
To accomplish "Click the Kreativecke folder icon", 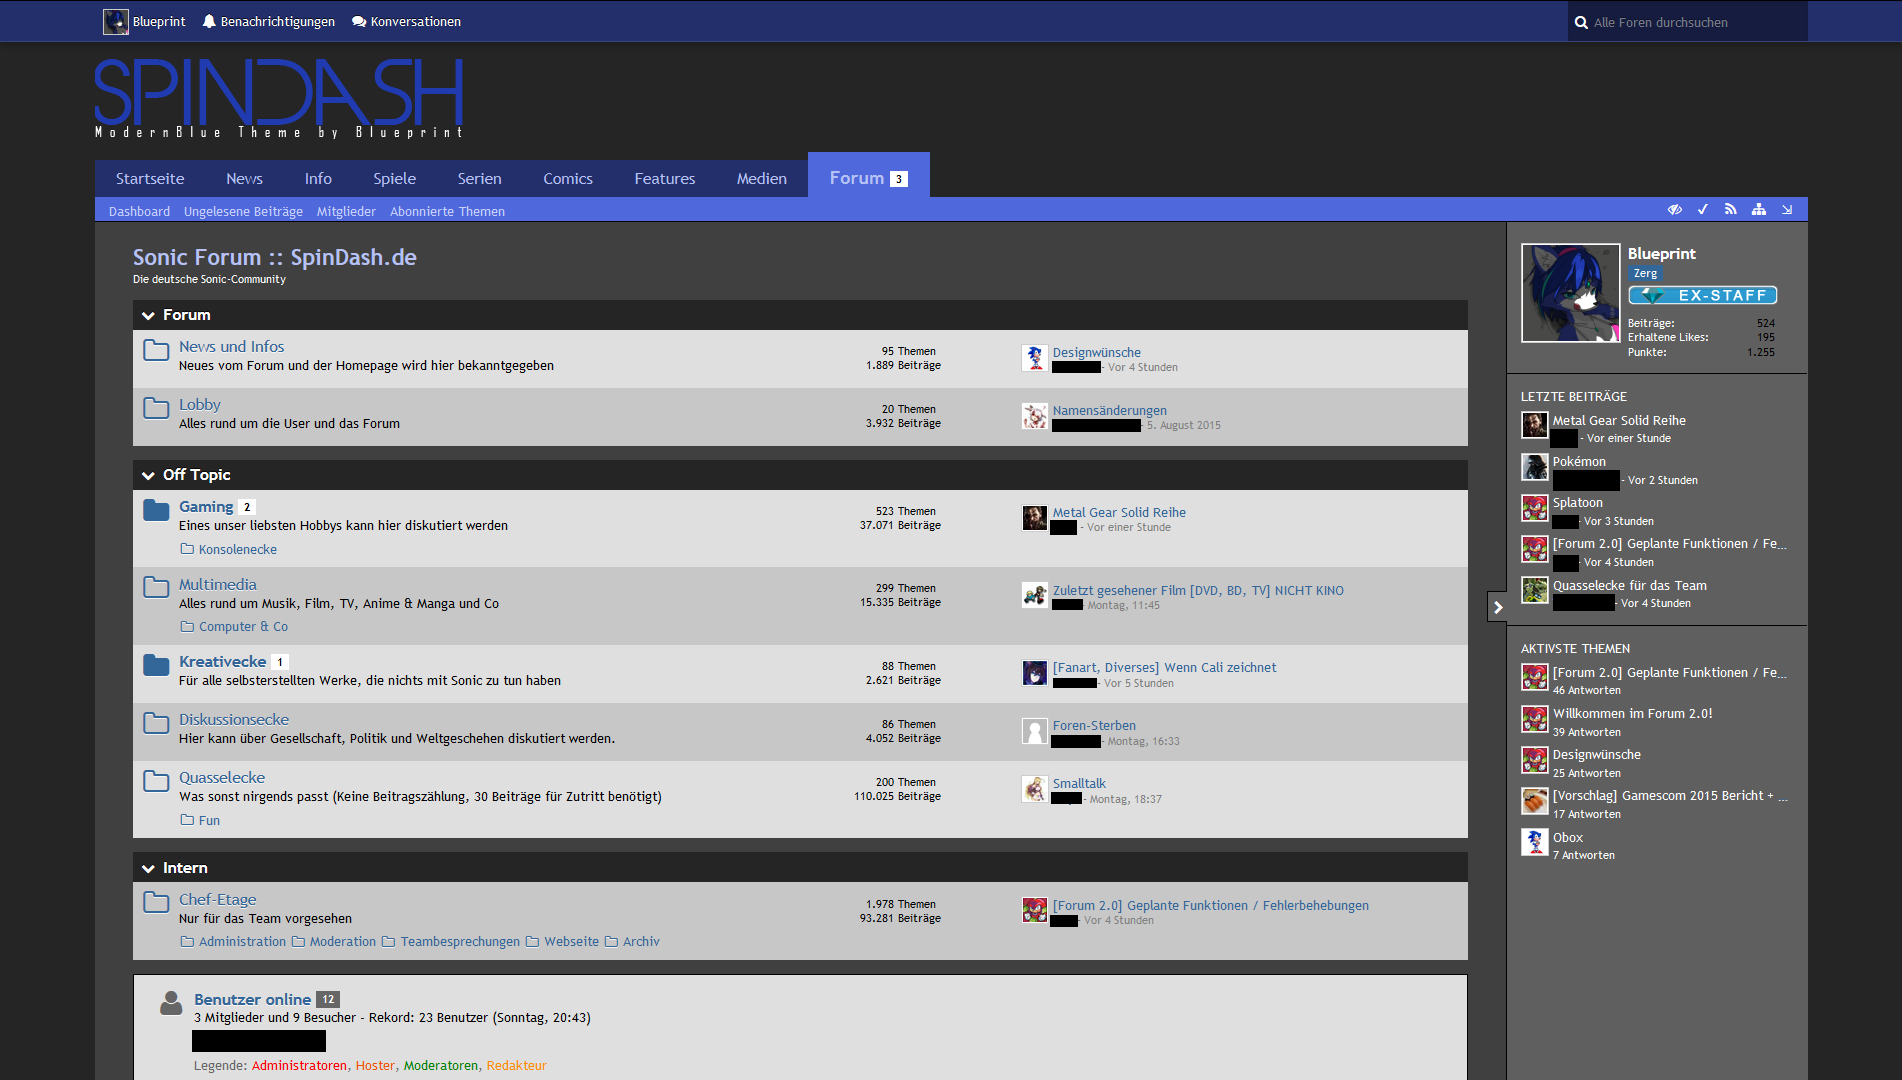I will (156, 665).
